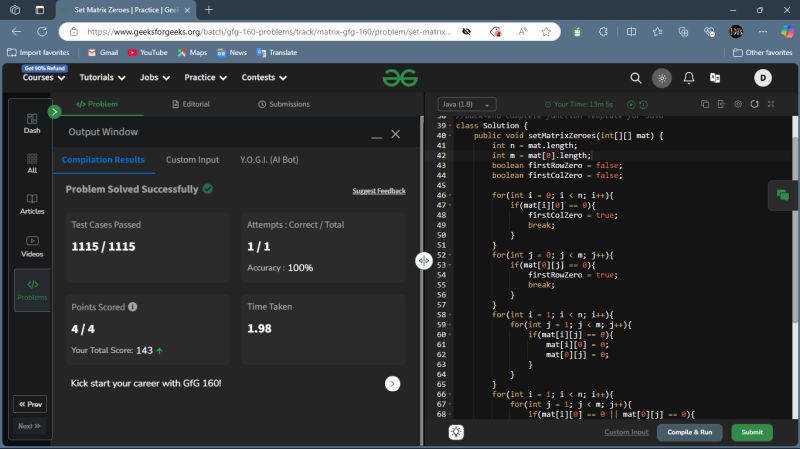This screenshot has width=800, height=449.
Task: Select the Compilation Results tab
Action: 103,160
